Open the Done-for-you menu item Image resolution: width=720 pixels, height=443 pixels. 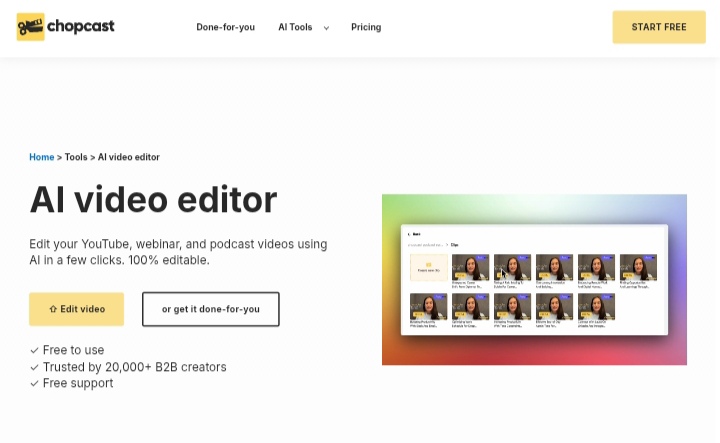[225, 27]
